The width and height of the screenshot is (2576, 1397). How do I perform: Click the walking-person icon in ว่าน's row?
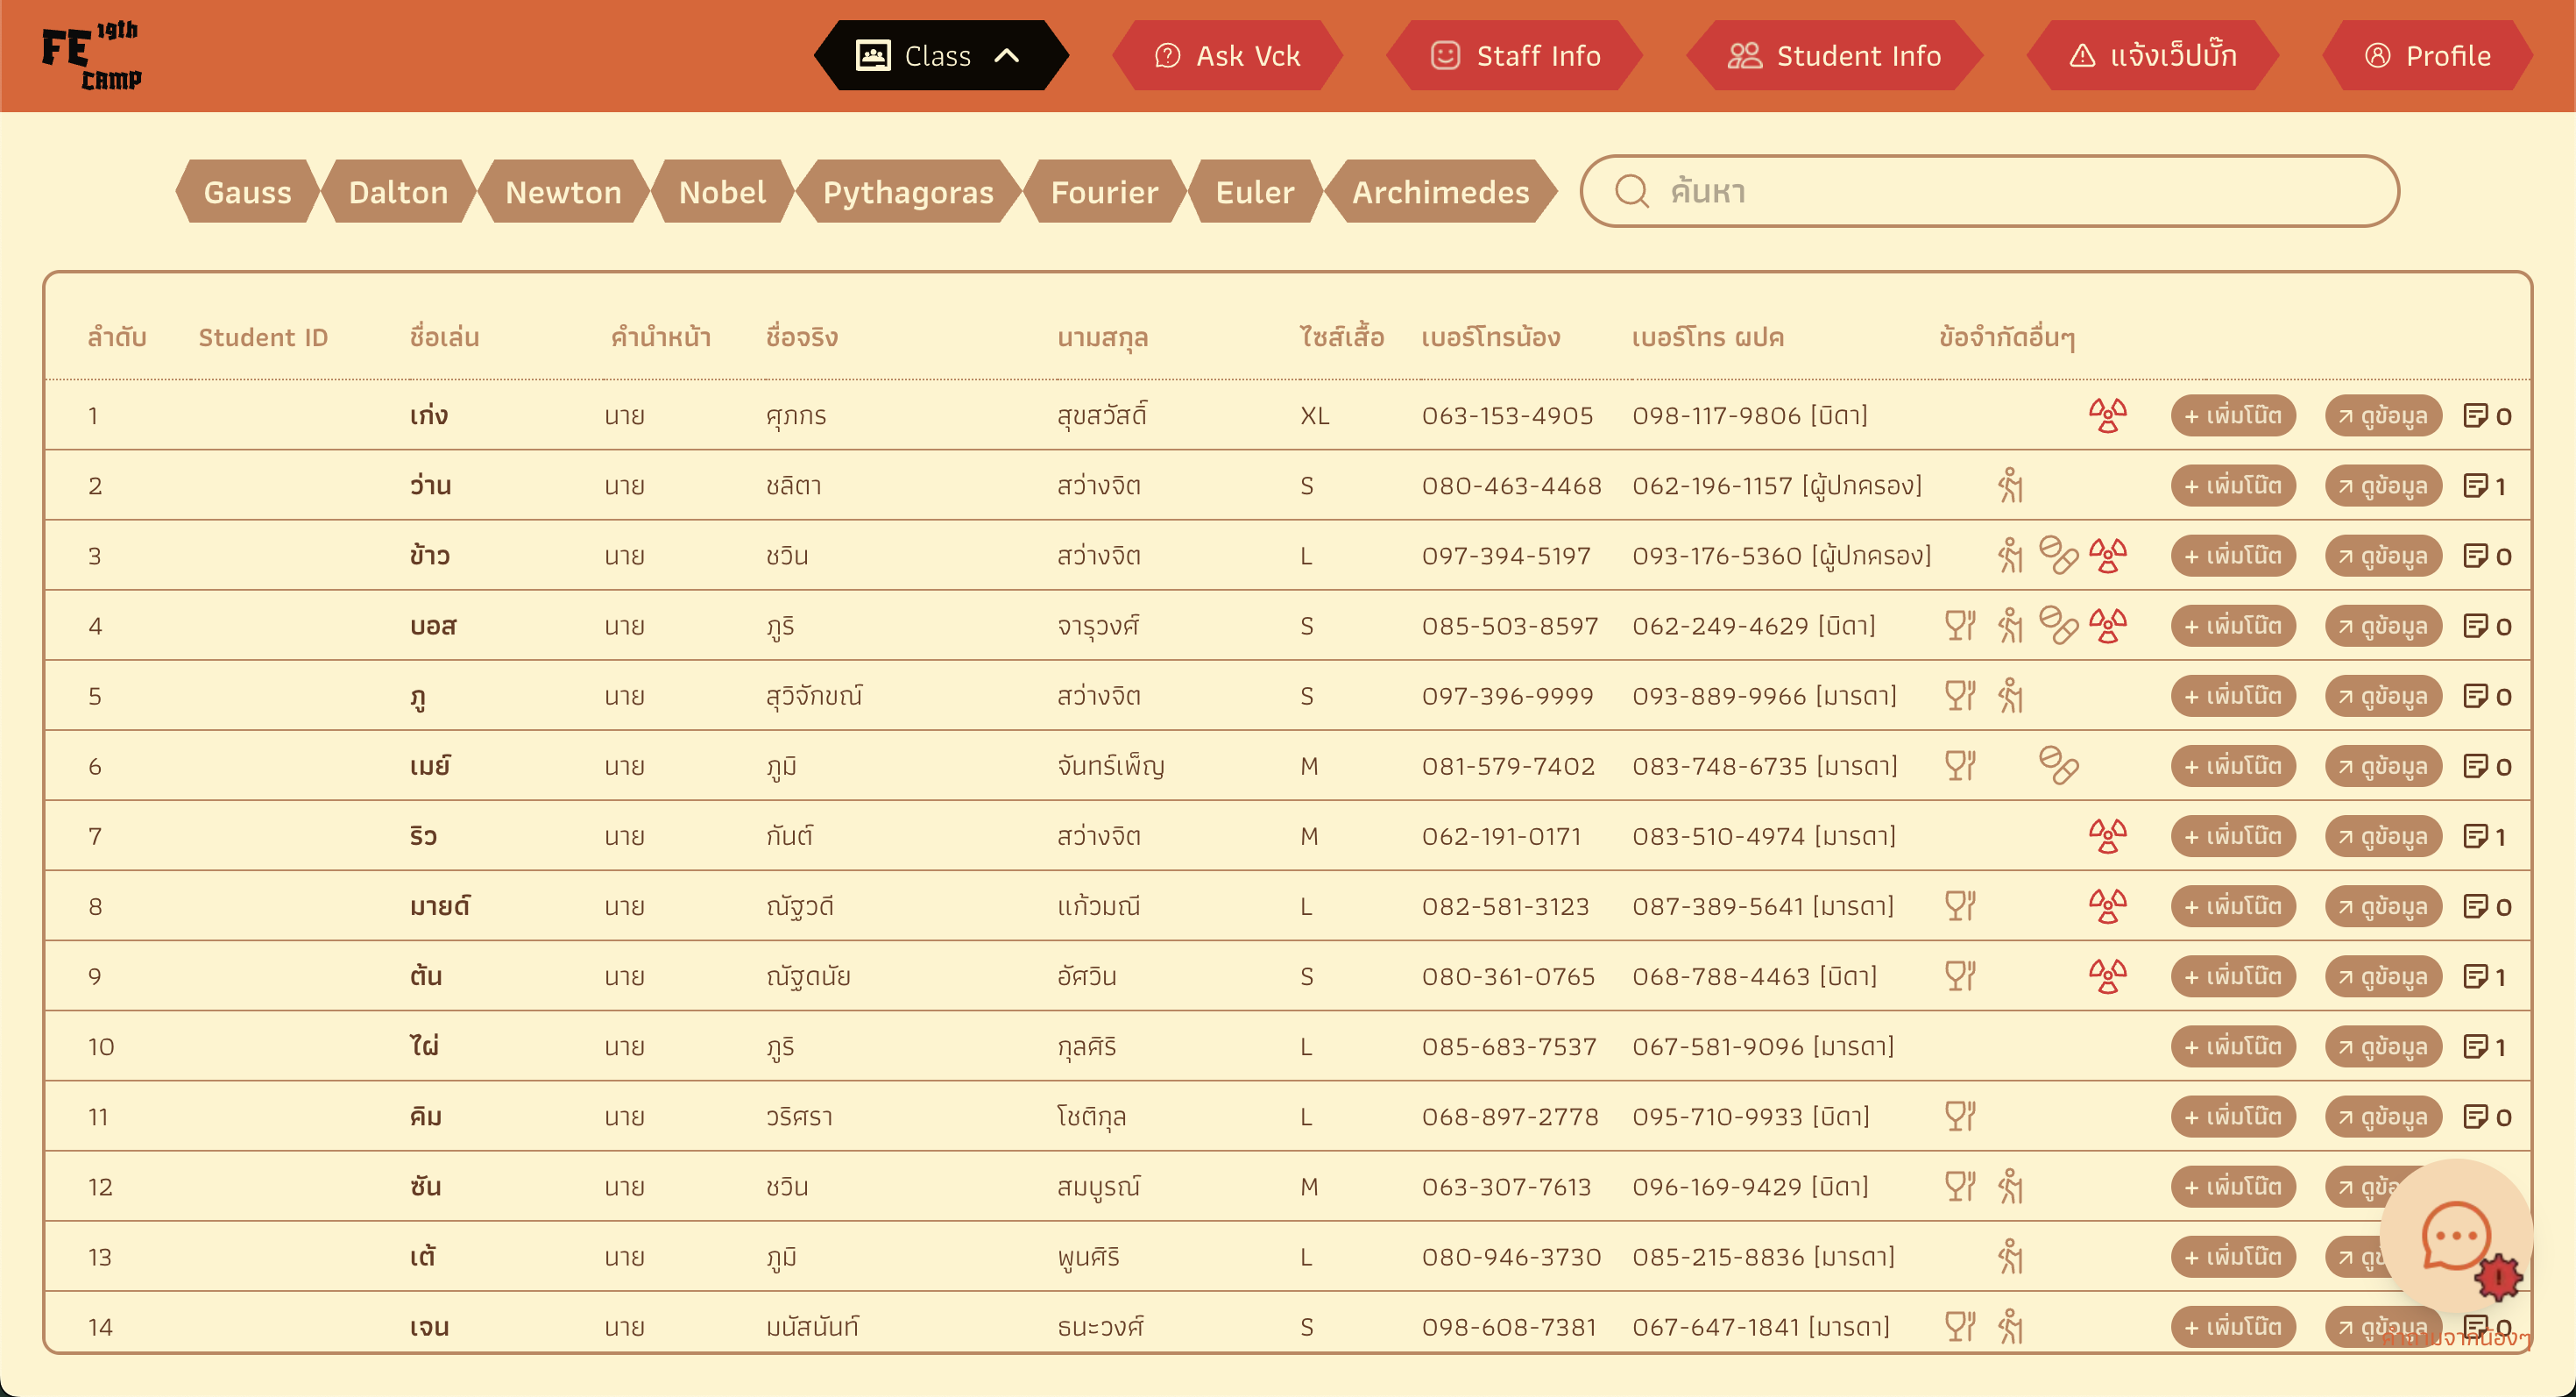(x=2010, y=485)
